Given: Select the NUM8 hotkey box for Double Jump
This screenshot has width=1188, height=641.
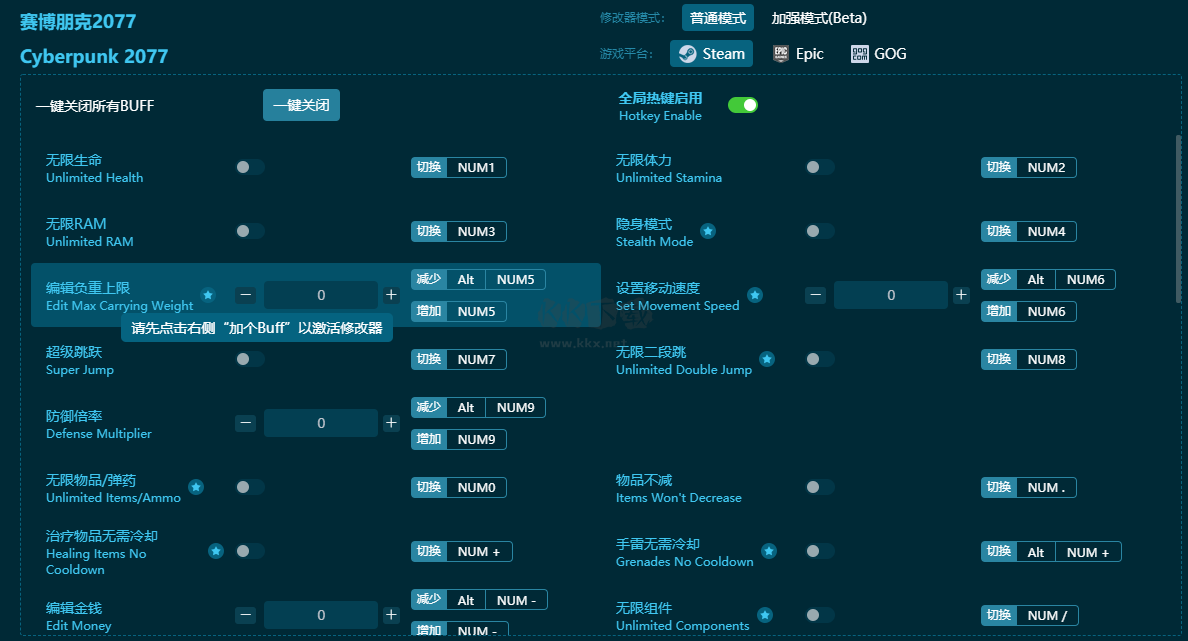Looking at the screenshot, I should [1028, 359].
